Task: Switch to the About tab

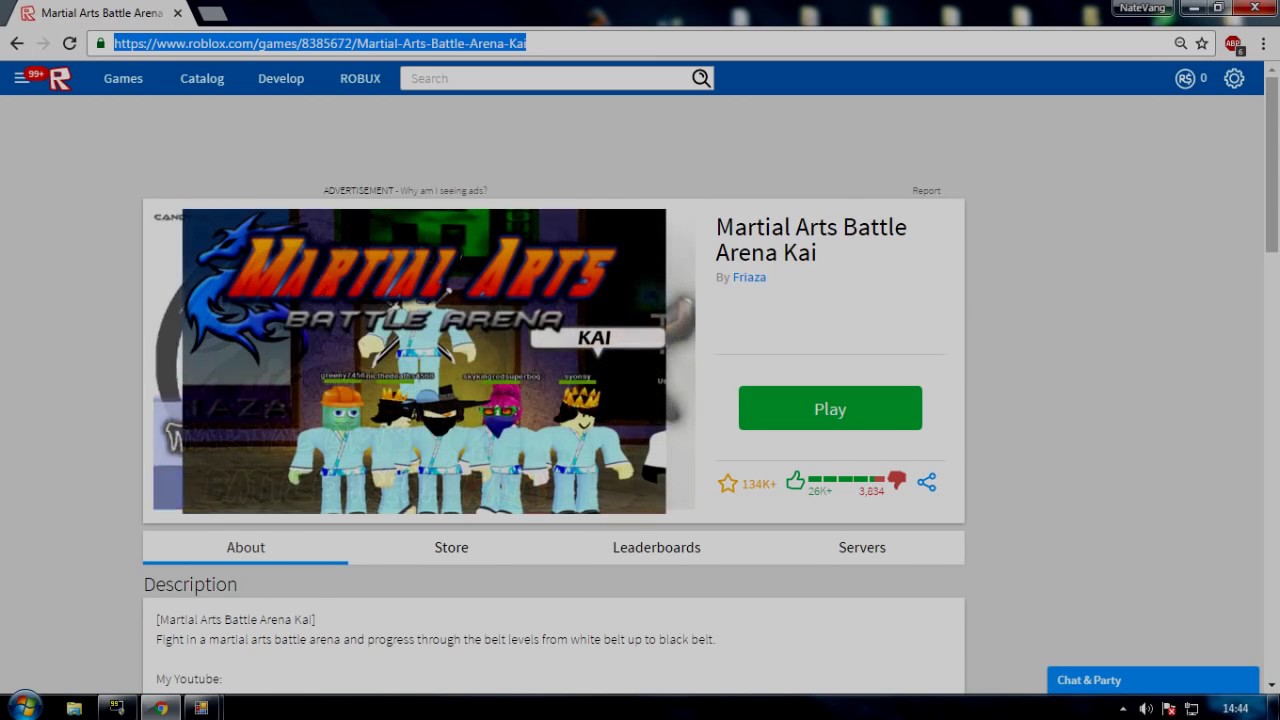Action: pos(246,547)
